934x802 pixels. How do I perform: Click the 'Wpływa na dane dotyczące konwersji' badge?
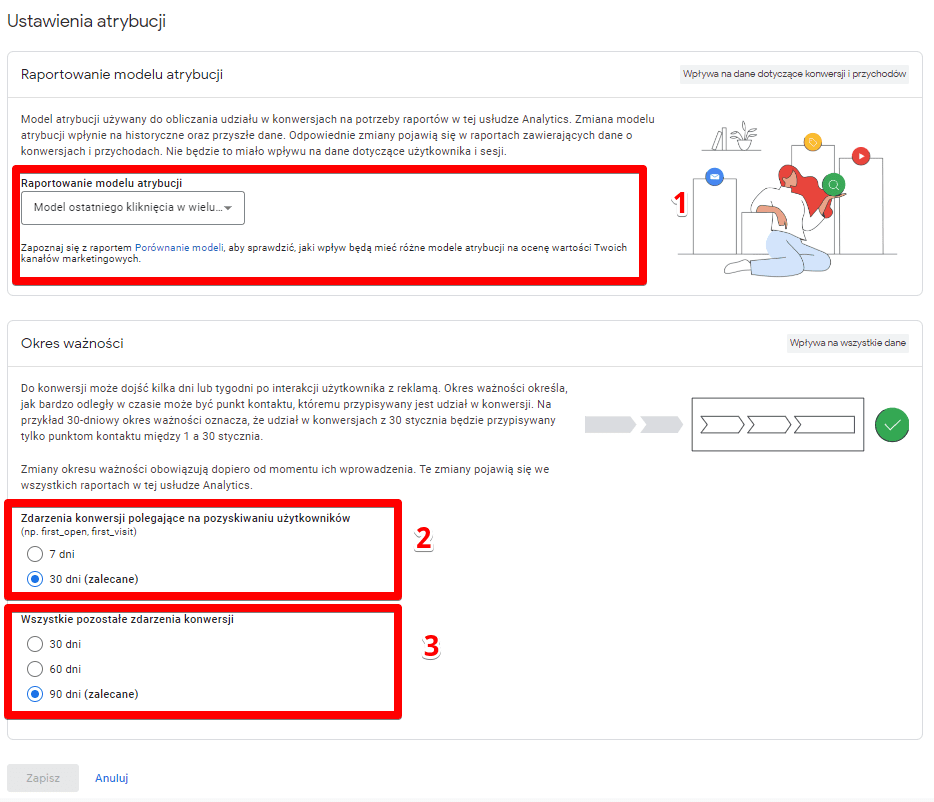[x=794, y=74]
